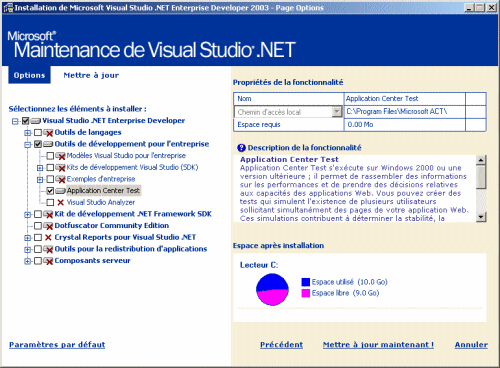Click the red X icon beside Crystal Reports
This screenshot has width=500, height=368.
click(48, 238)
